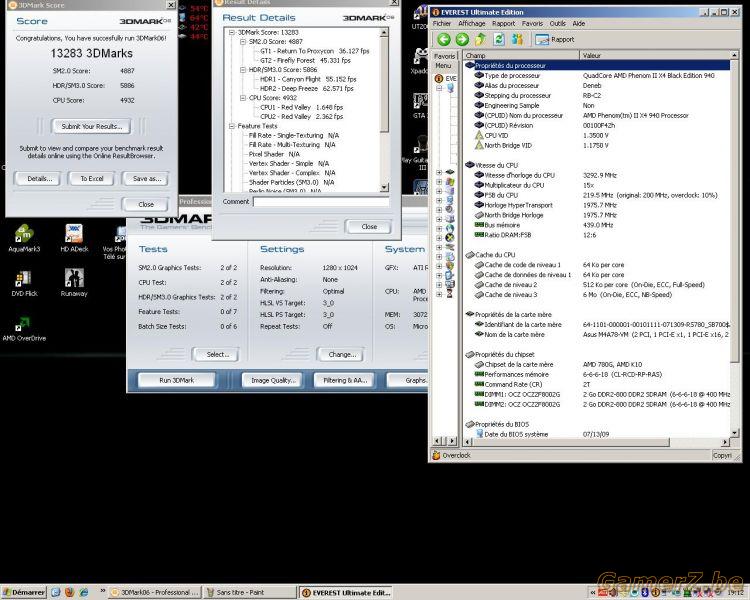Click Close in the Result Details window
The height and width of the screenshot is (600, 750).
click(368, 226)
